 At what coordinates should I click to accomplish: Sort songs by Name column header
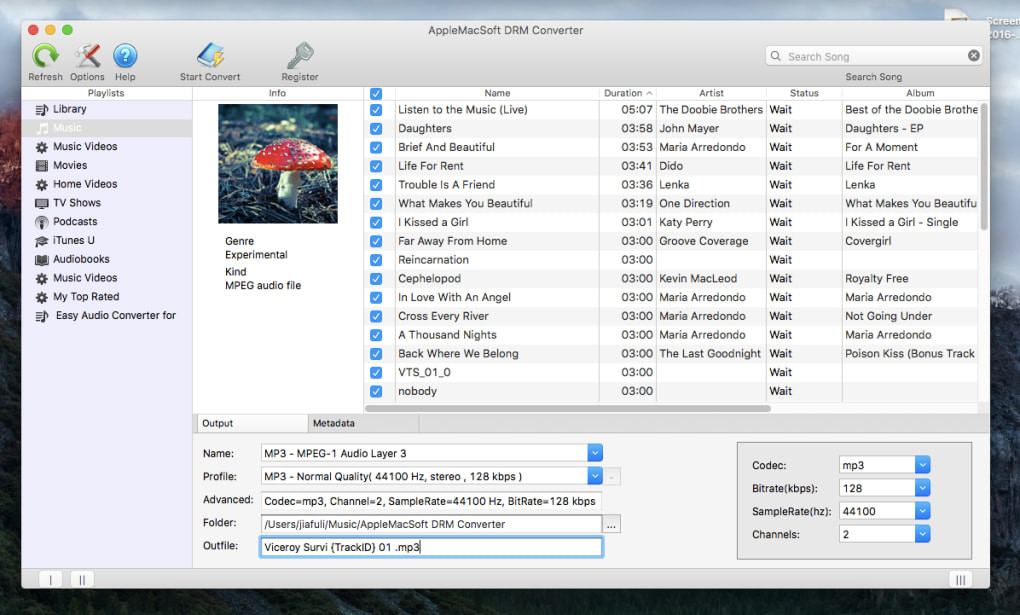497,93
